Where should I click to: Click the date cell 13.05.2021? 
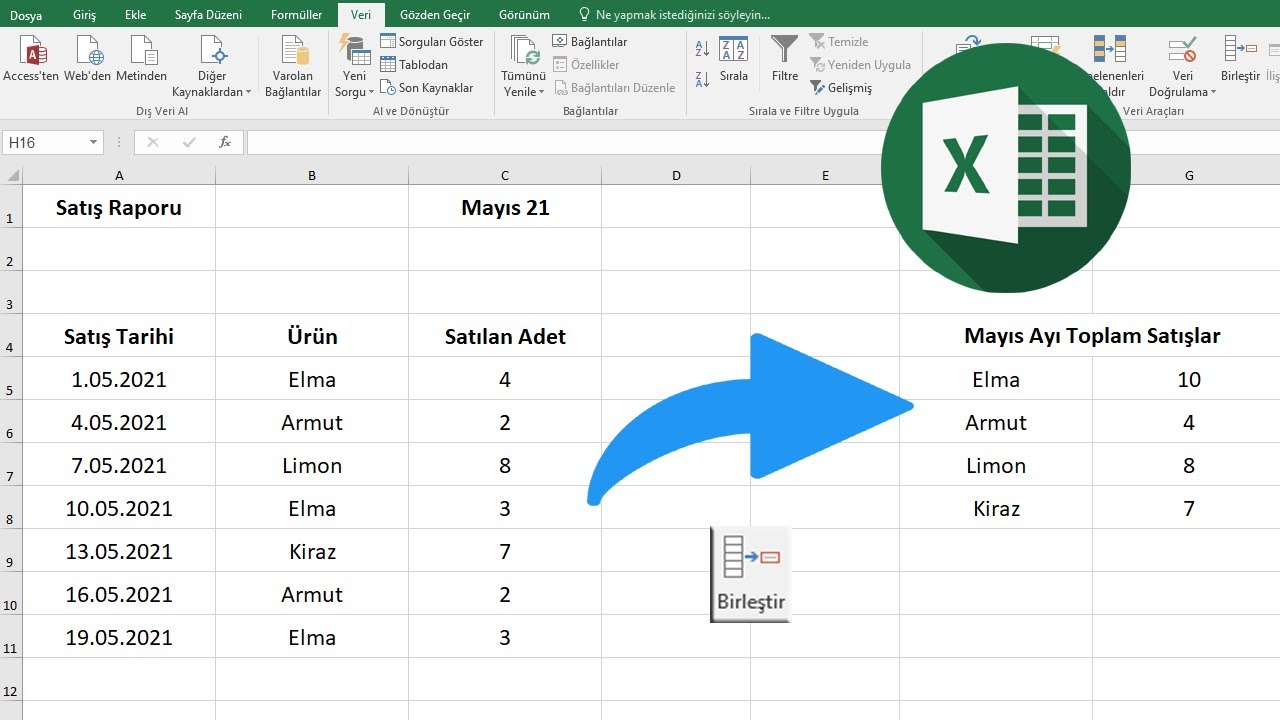click(119, 551)
